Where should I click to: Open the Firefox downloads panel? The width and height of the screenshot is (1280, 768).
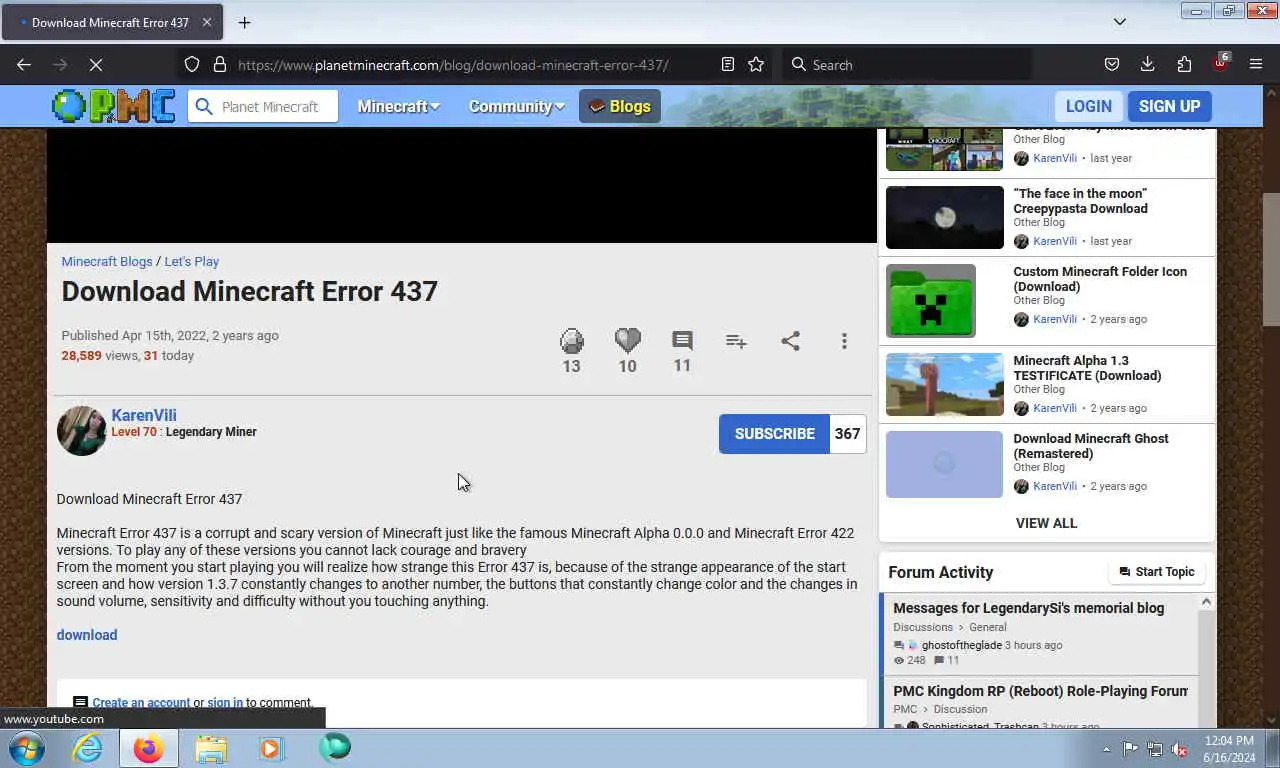[x=1147, y=64]
